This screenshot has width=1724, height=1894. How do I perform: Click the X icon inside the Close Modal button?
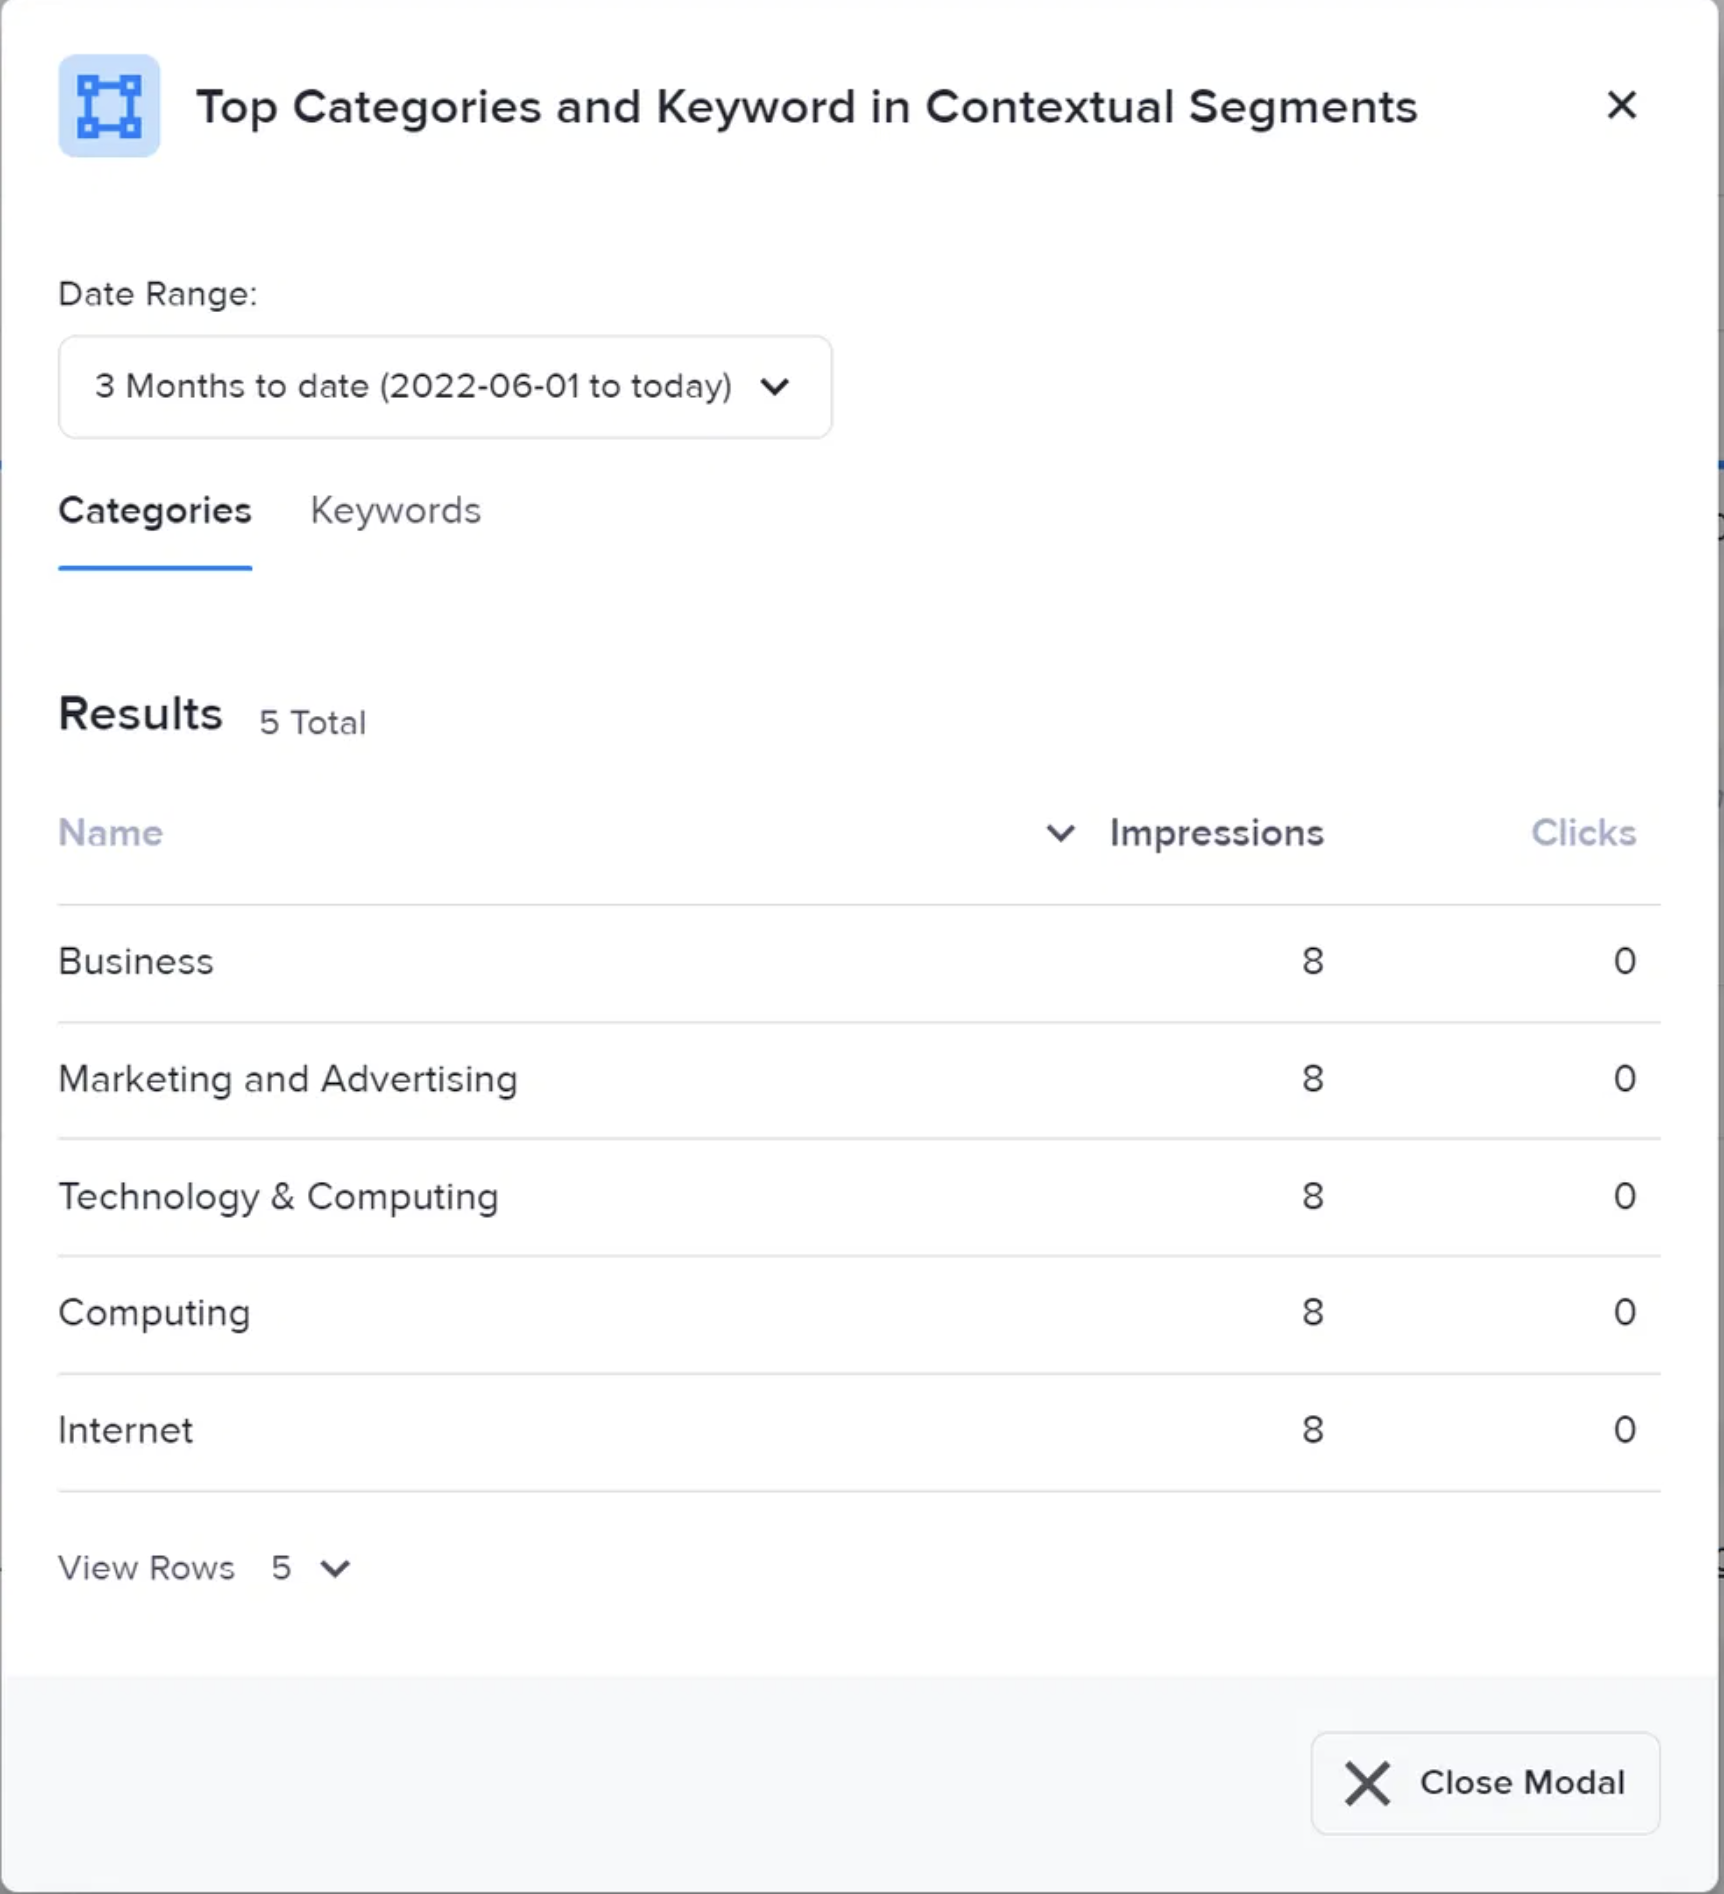[x=1365, y=1783]
